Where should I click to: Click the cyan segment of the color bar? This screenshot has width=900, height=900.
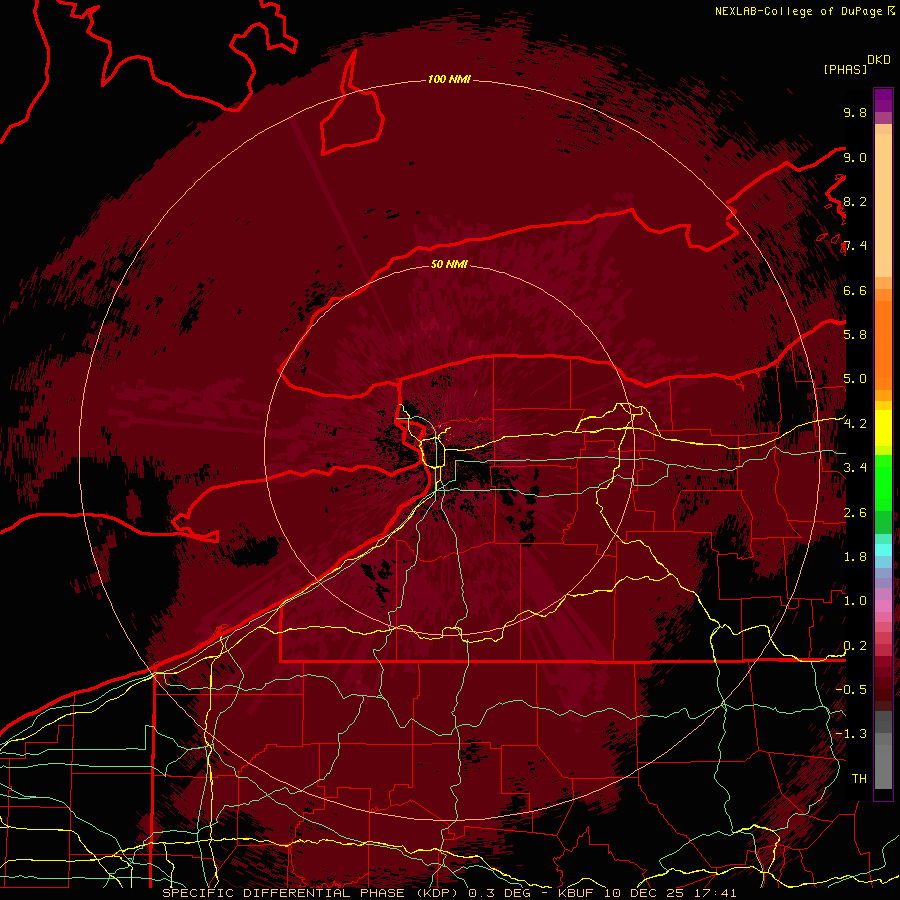pyautogui.click(x=883, y=549)
